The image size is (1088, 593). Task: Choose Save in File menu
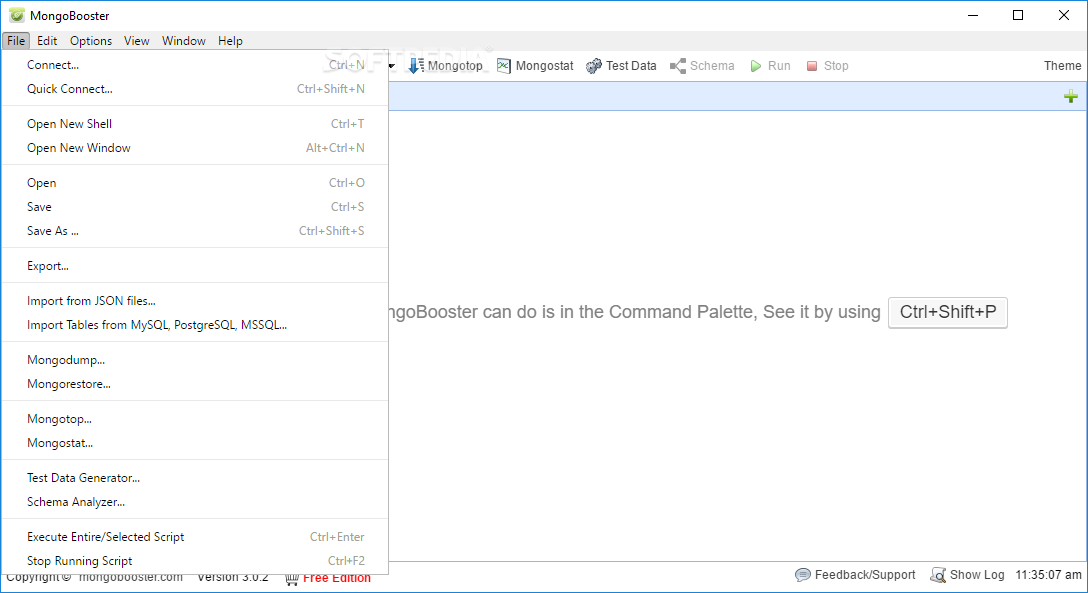195,207
